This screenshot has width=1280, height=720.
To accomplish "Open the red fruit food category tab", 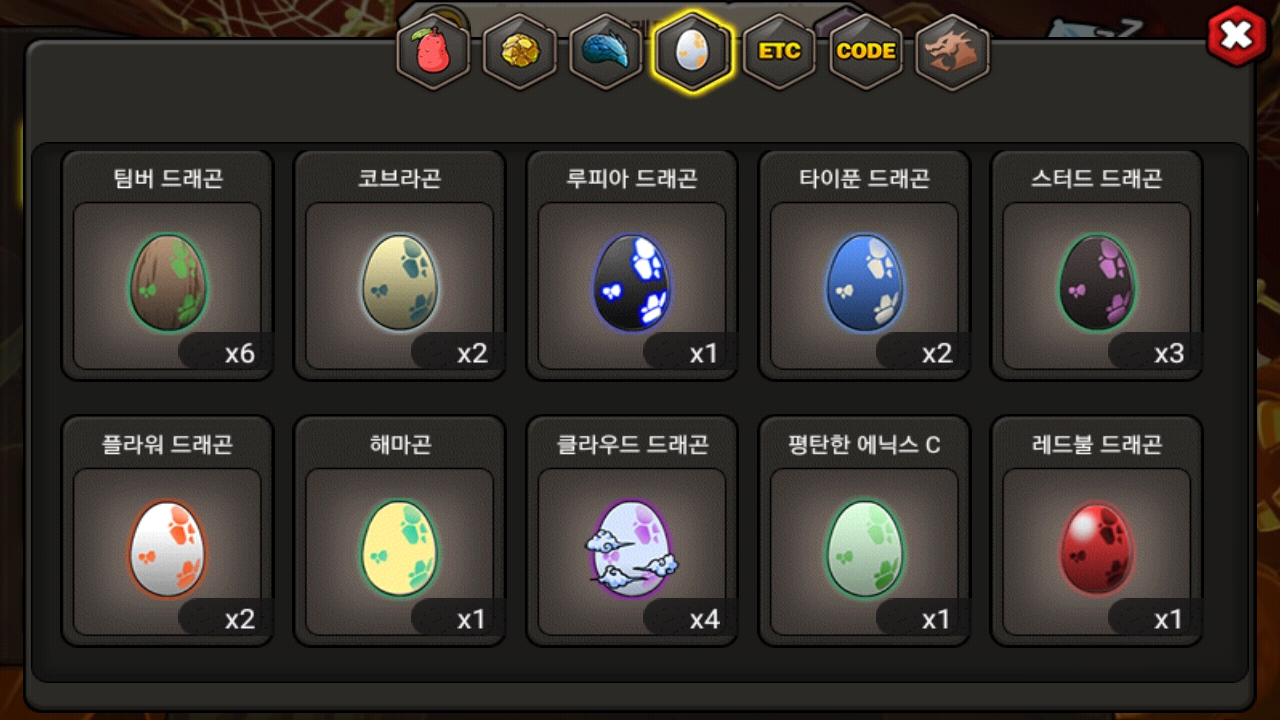I will coord(432,52).
